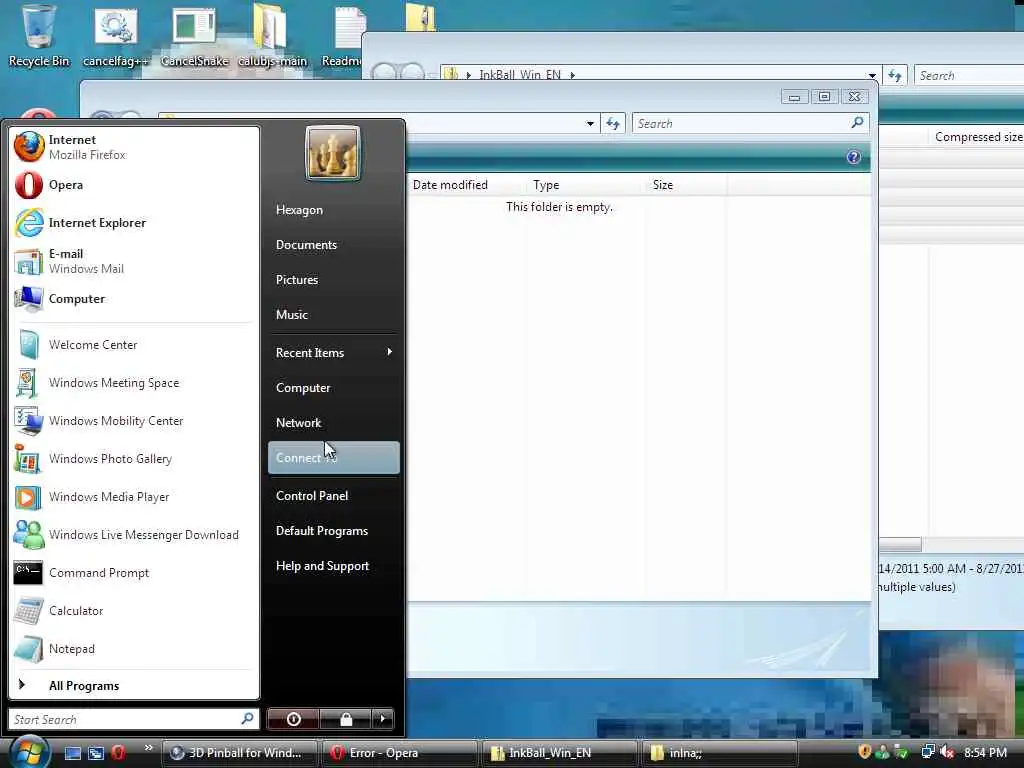Open Windows Mobility Center
1024x768 pixels.
click(x=134, y=421)
